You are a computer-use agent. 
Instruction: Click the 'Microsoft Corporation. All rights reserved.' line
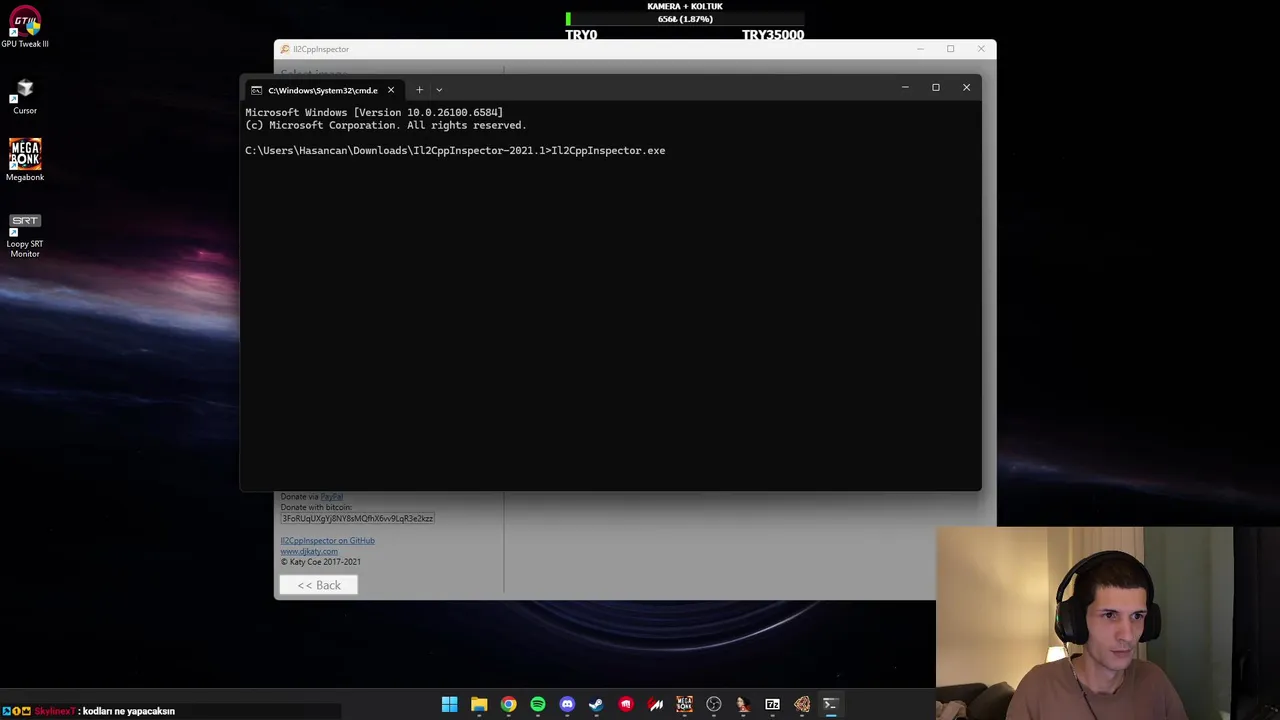click(x=386, y=125)
